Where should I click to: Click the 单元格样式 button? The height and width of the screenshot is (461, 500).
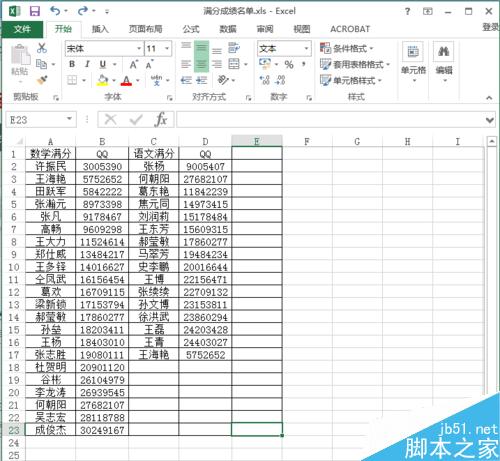pos(351,80)
